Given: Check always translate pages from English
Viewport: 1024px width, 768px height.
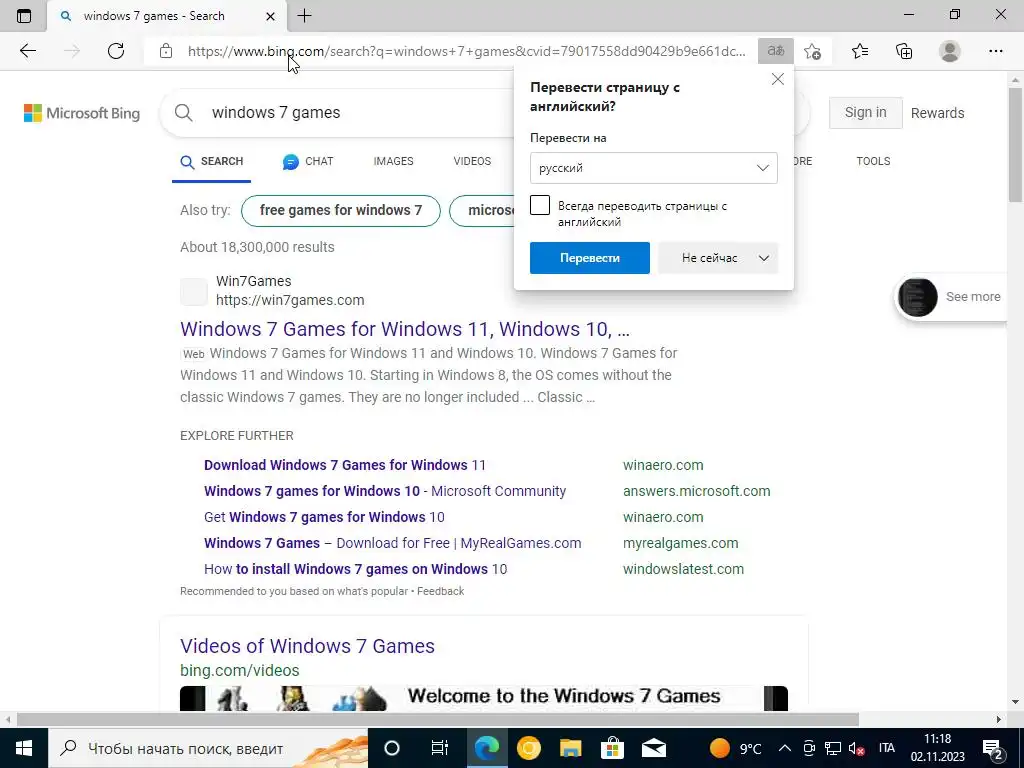Looking at the screenshot, I should pos(539,205).
